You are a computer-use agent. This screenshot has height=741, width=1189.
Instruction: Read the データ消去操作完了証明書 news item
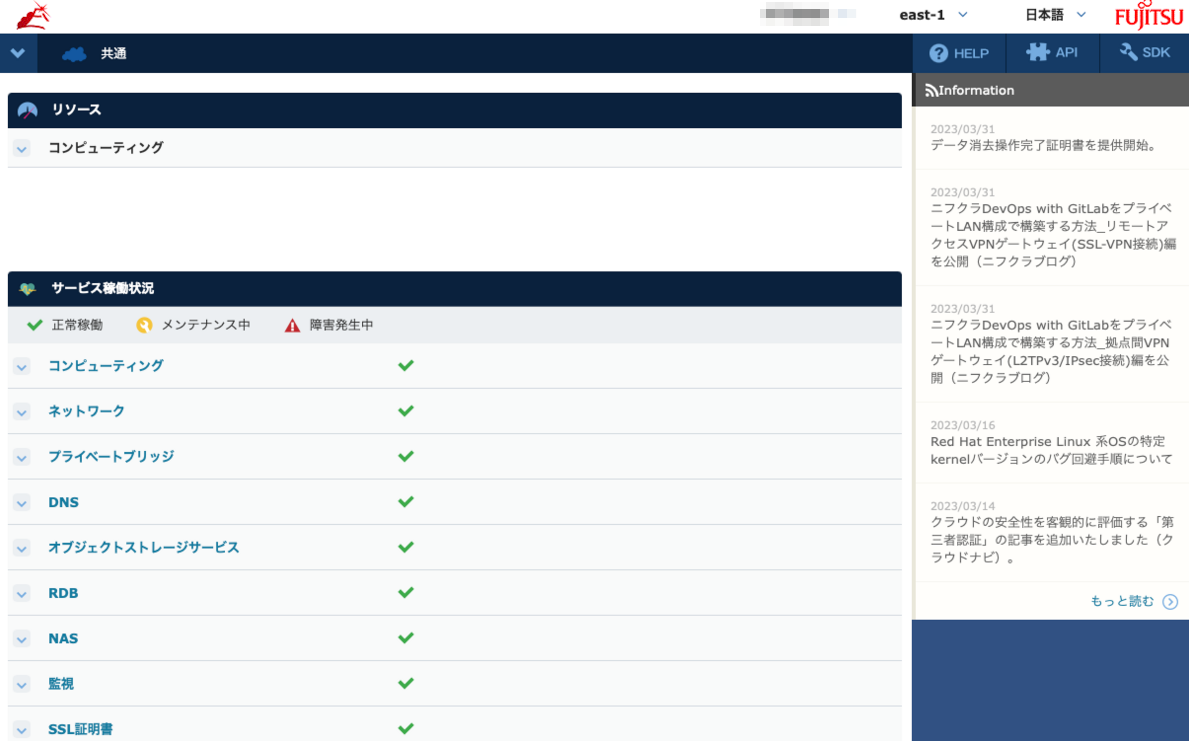pyautogui.click(x=1043, y=145)
